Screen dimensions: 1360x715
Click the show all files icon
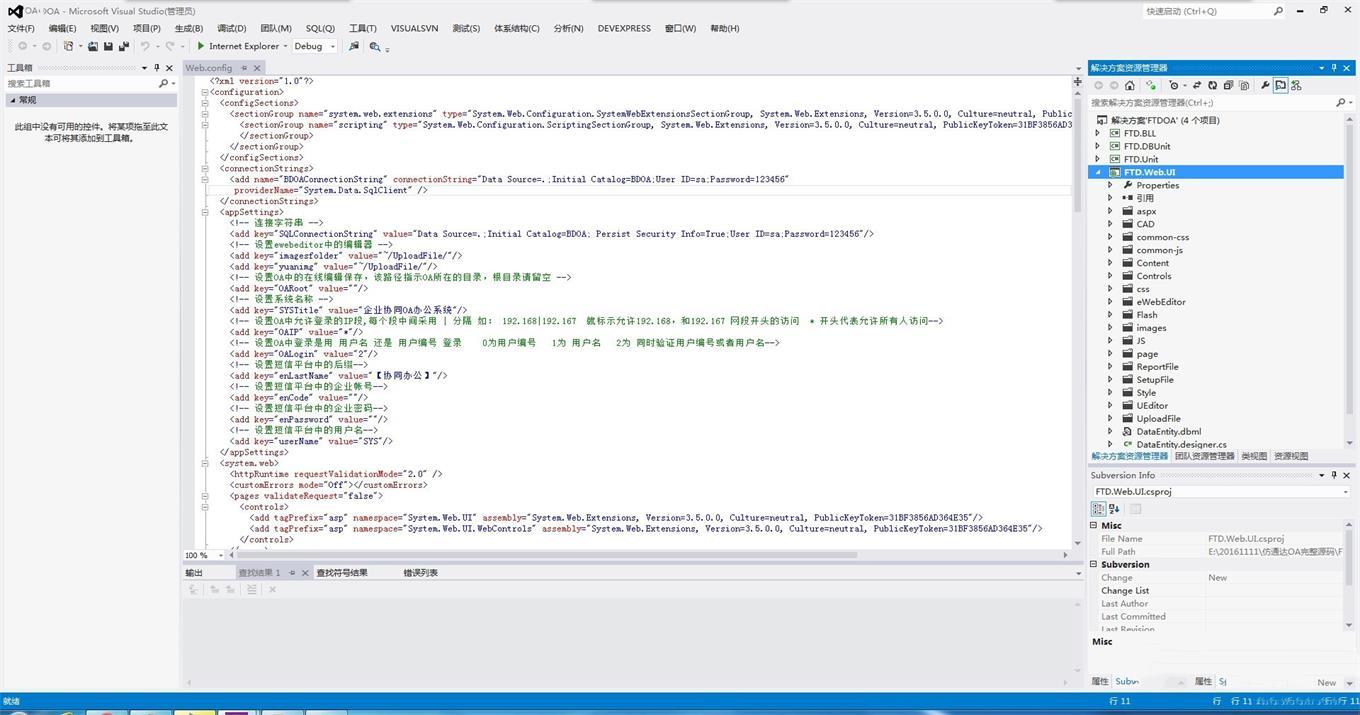(1244, 85)
